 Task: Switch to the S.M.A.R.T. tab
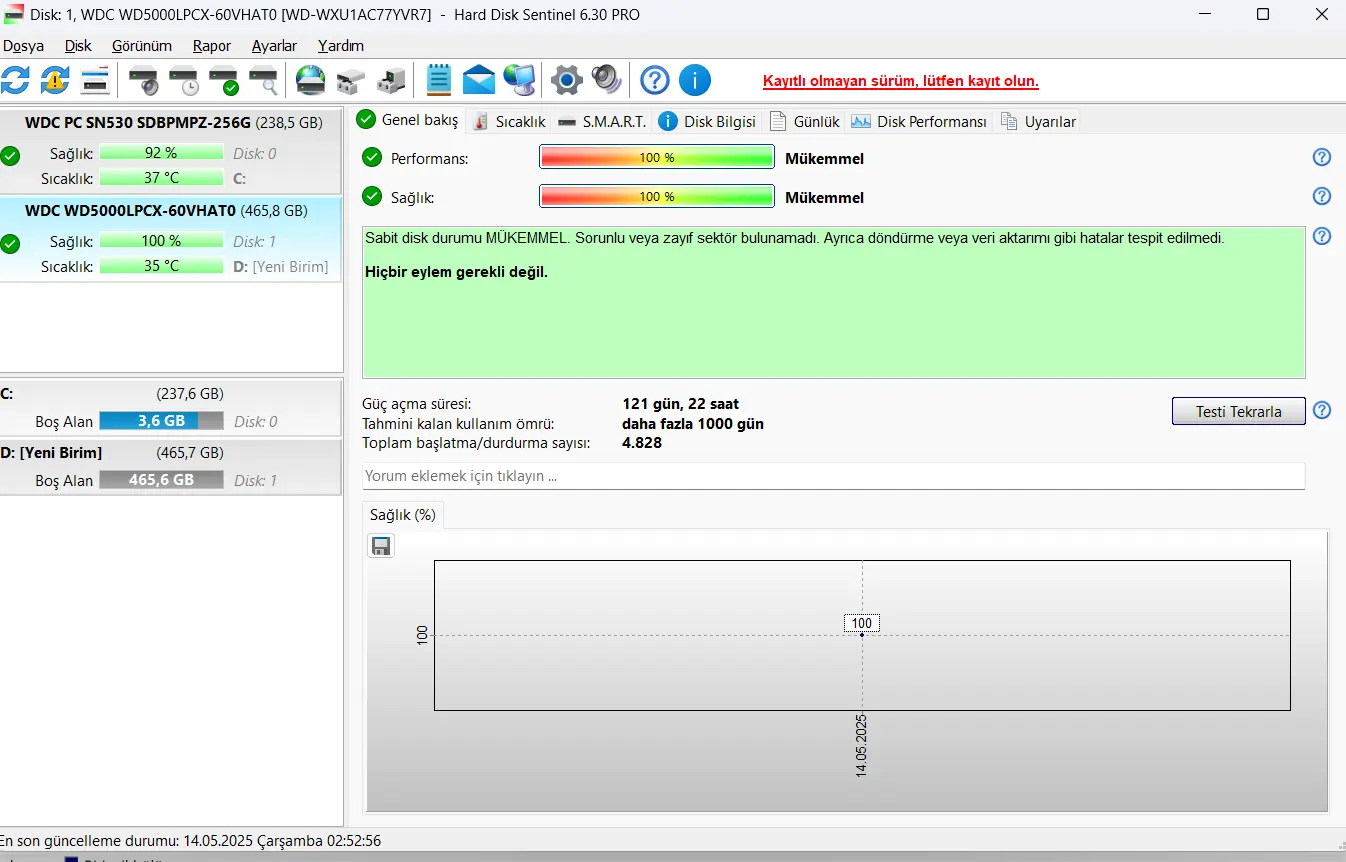(x=602, y=121)
